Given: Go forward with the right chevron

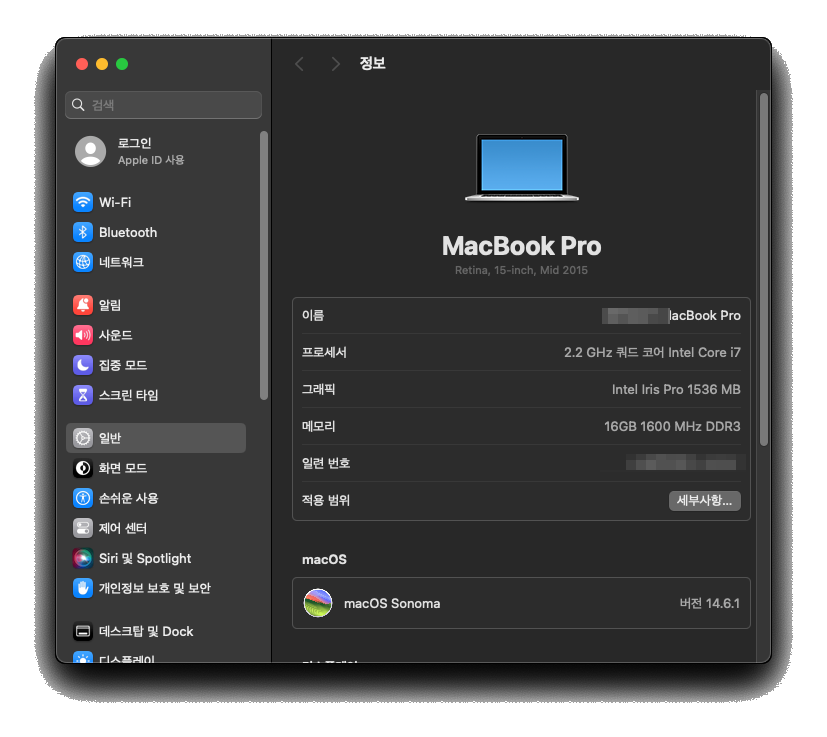Looking at the screenshot, I should [335, 64].
